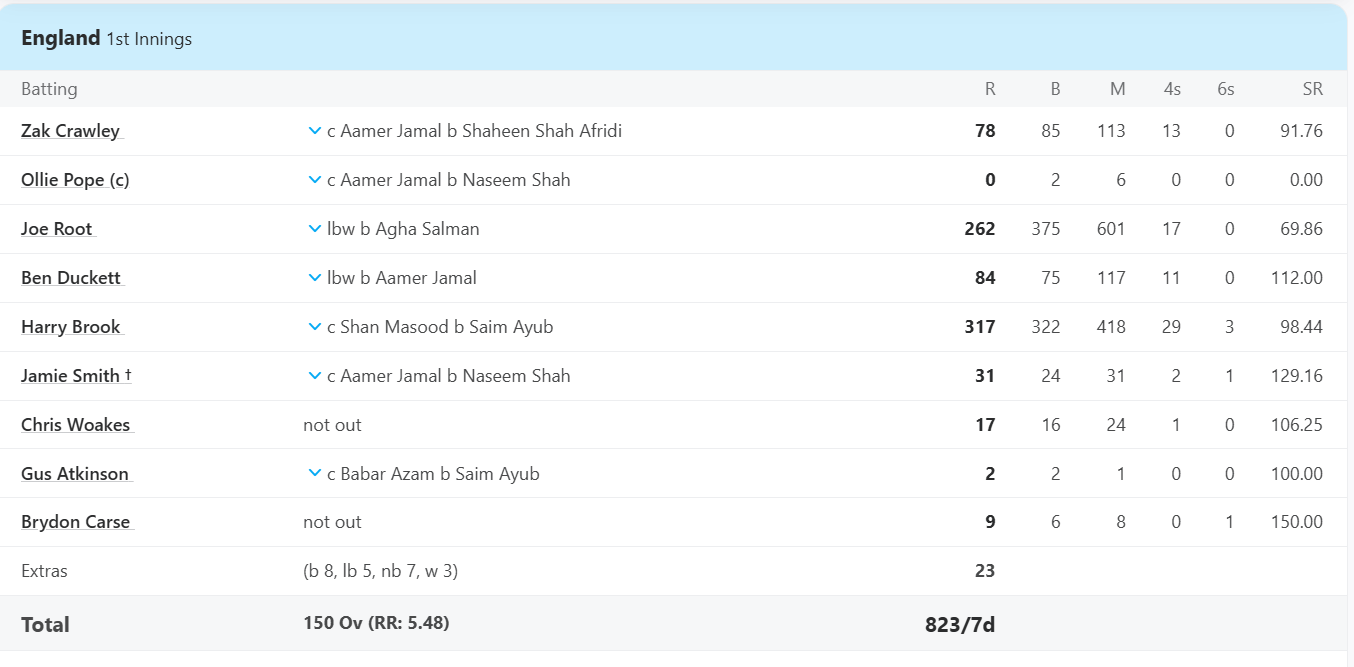Open Ollie Pope's player profile
Viewport: 1354px width, 667px height.
pos(75,180)
